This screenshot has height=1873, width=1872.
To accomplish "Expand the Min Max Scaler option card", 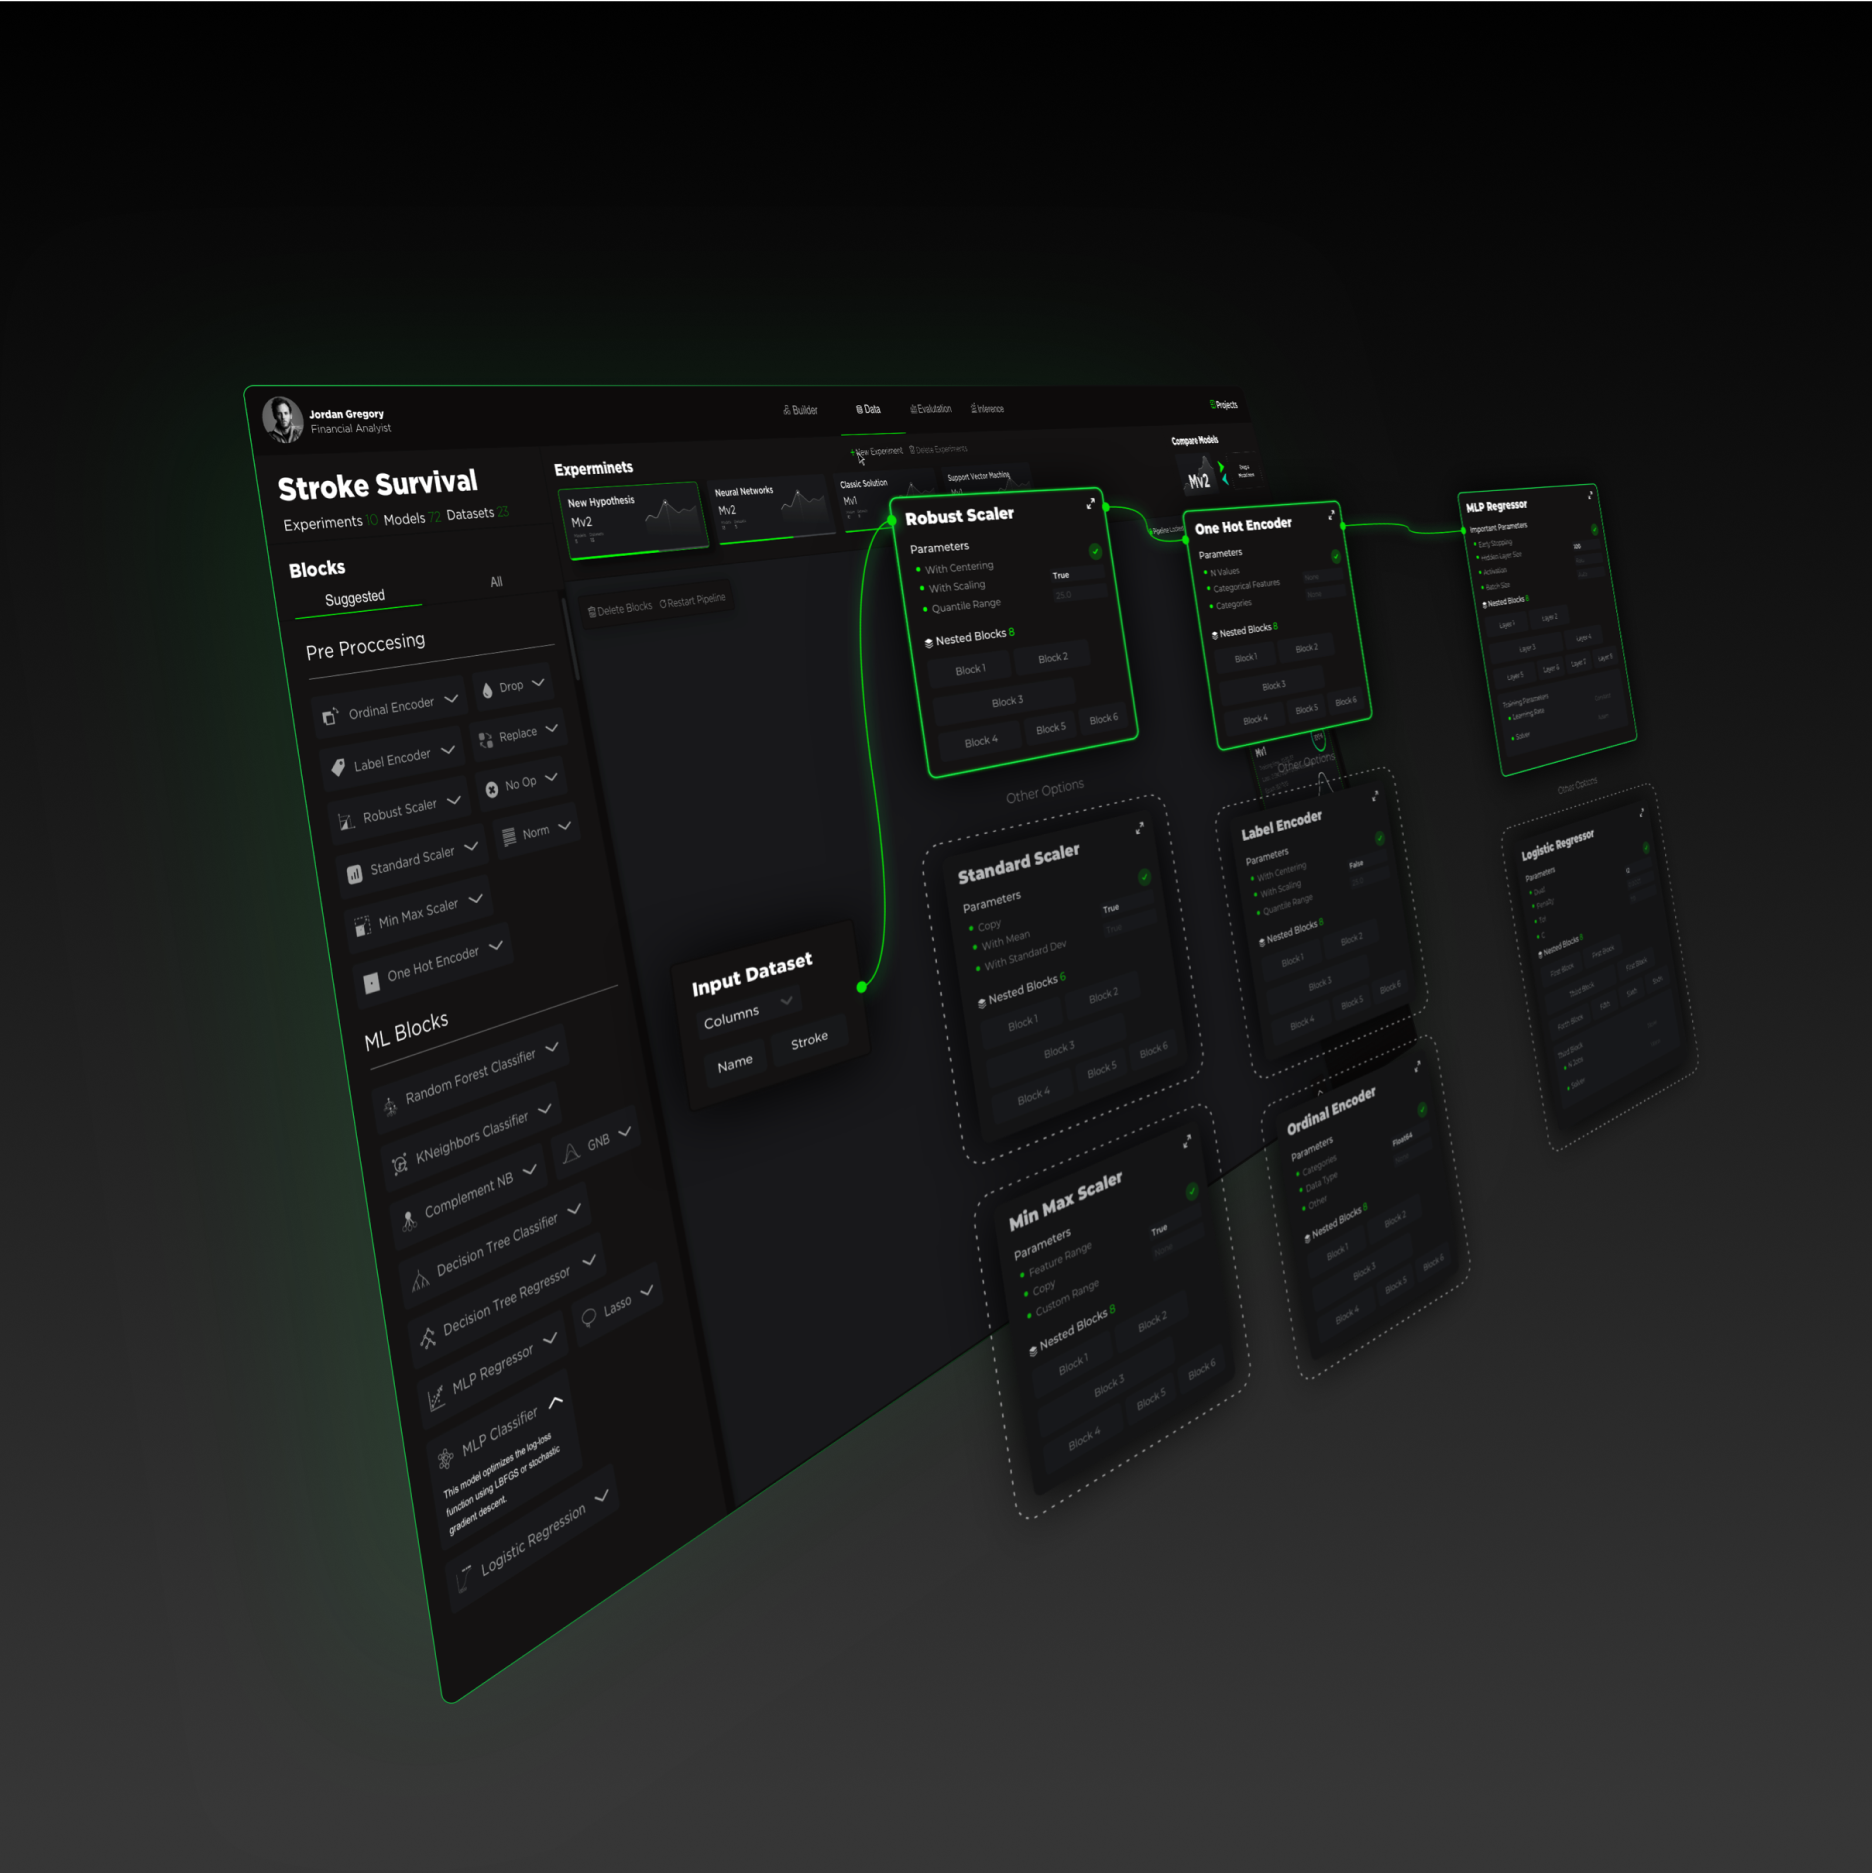I will click(x=1187, y=1141).
